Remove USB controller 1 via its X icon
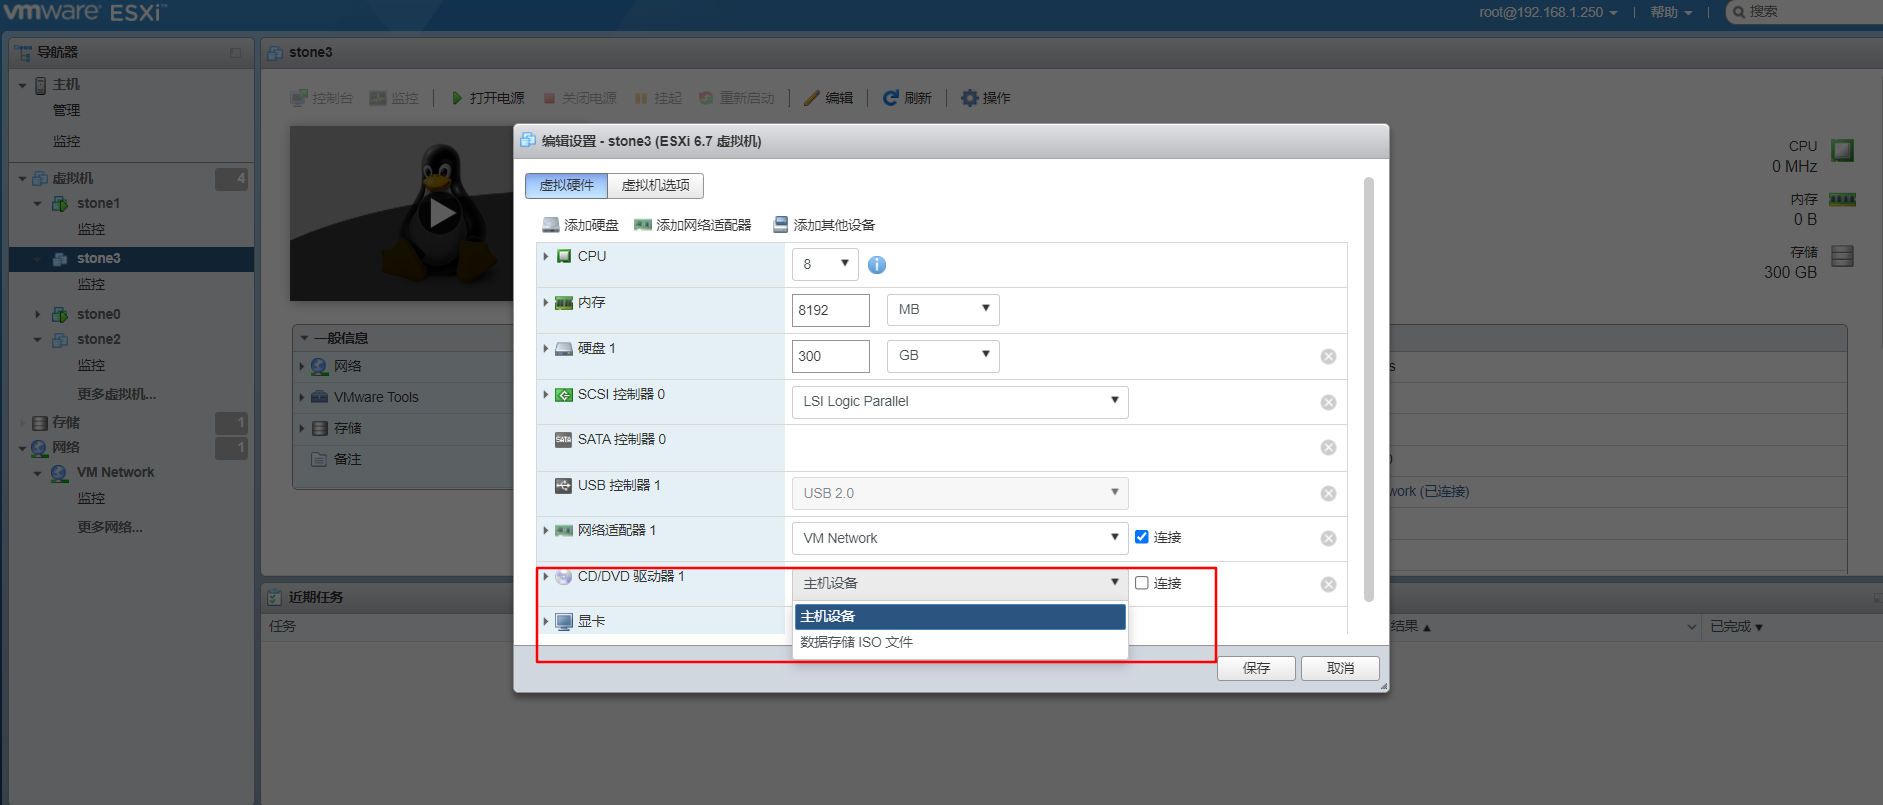This screenshot has height=805, width=1883. coord(1328,494)
